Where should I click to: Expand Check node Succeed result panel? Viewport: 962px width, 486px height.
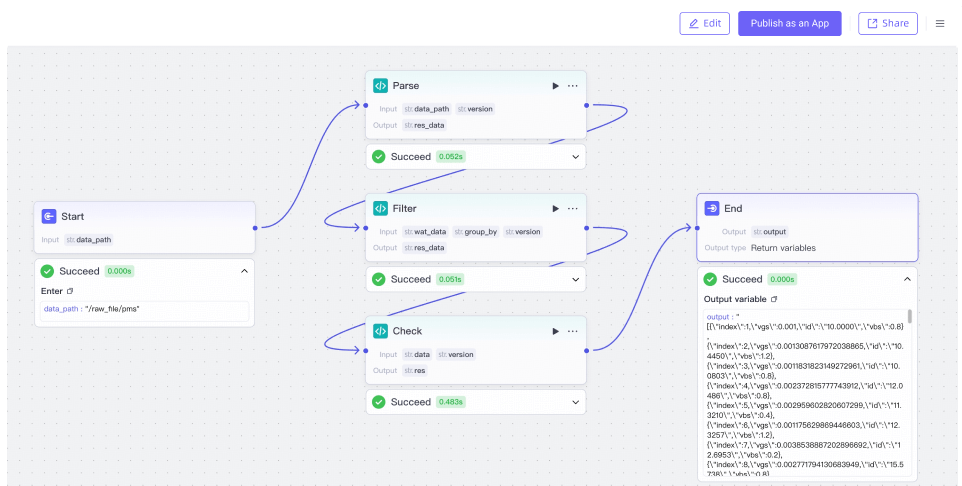coord(575,402)
